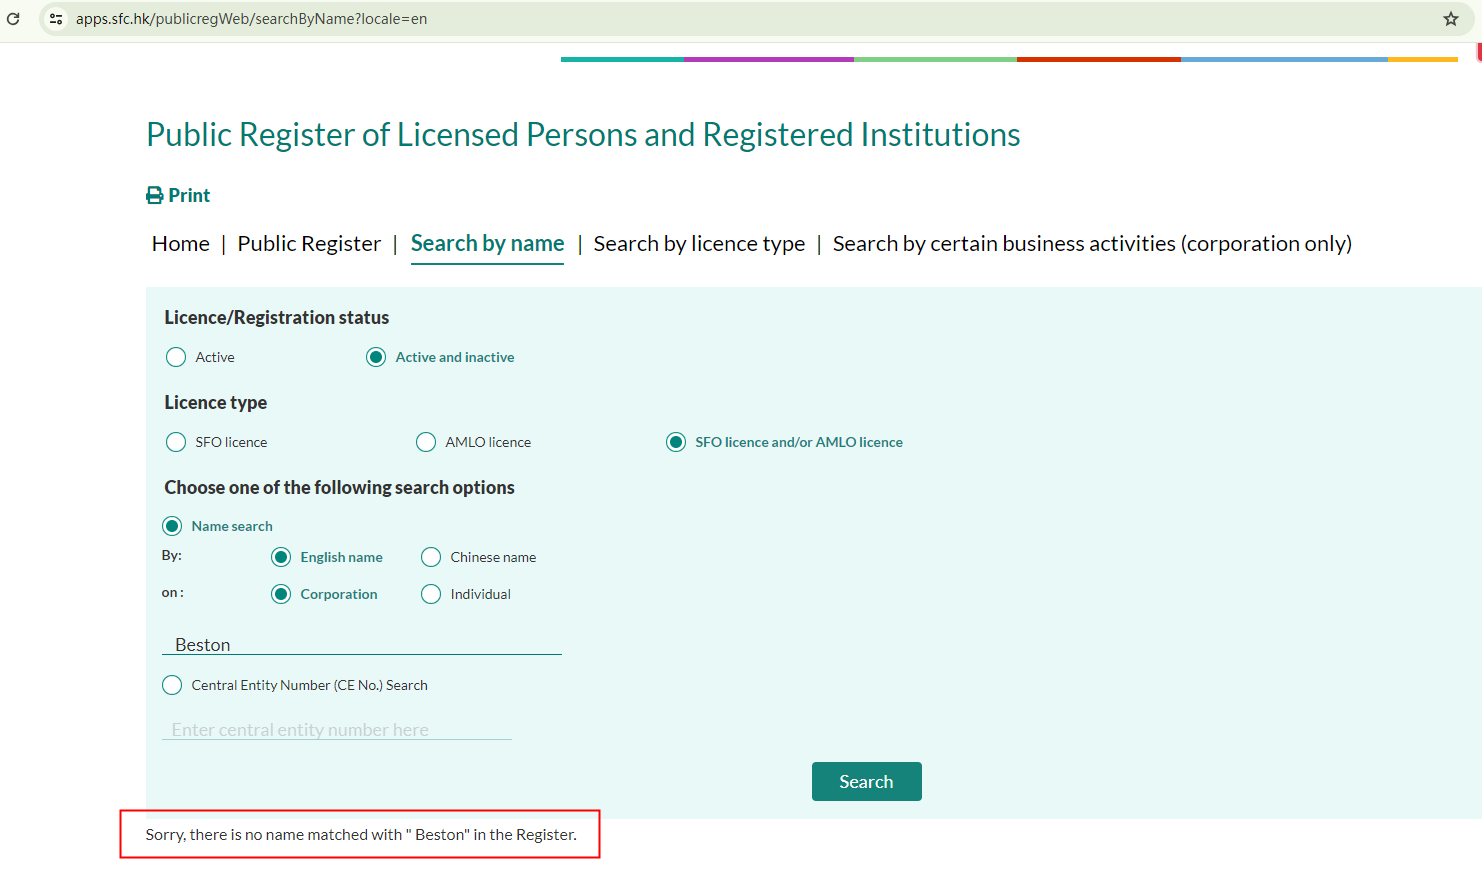Click the central entity number input field
This screenshot has height=875, width=1482.
pyautogui.click(x=337, y=729)
